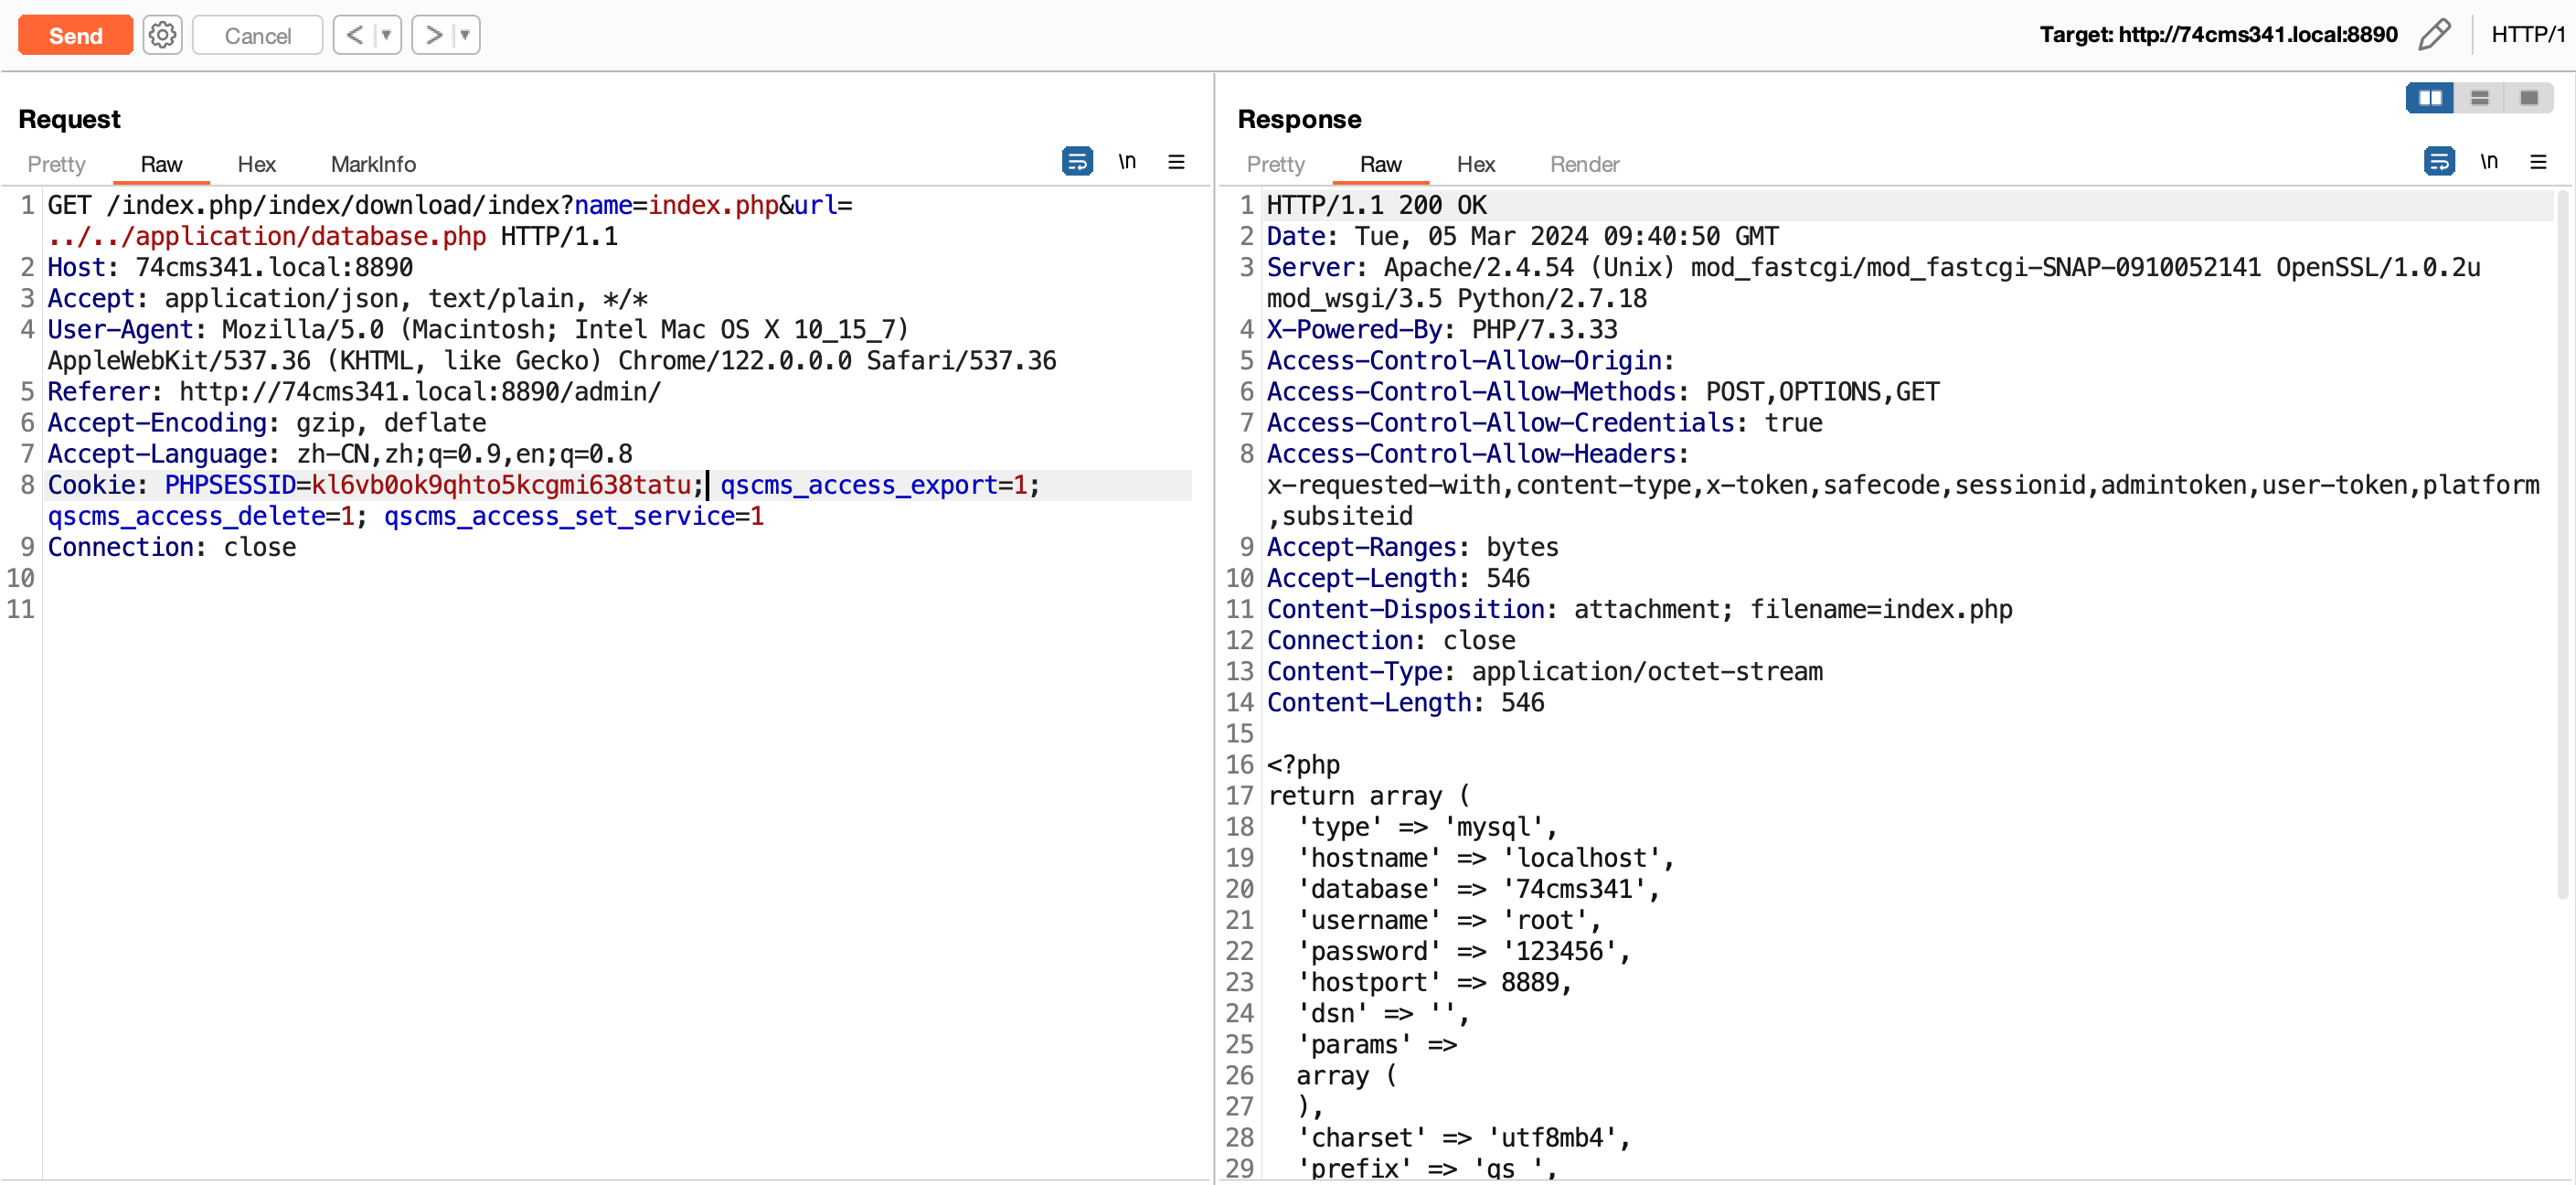Open request settings gear icon
This screenshot has height=1185, width=2576.
(x=162, y=35)
